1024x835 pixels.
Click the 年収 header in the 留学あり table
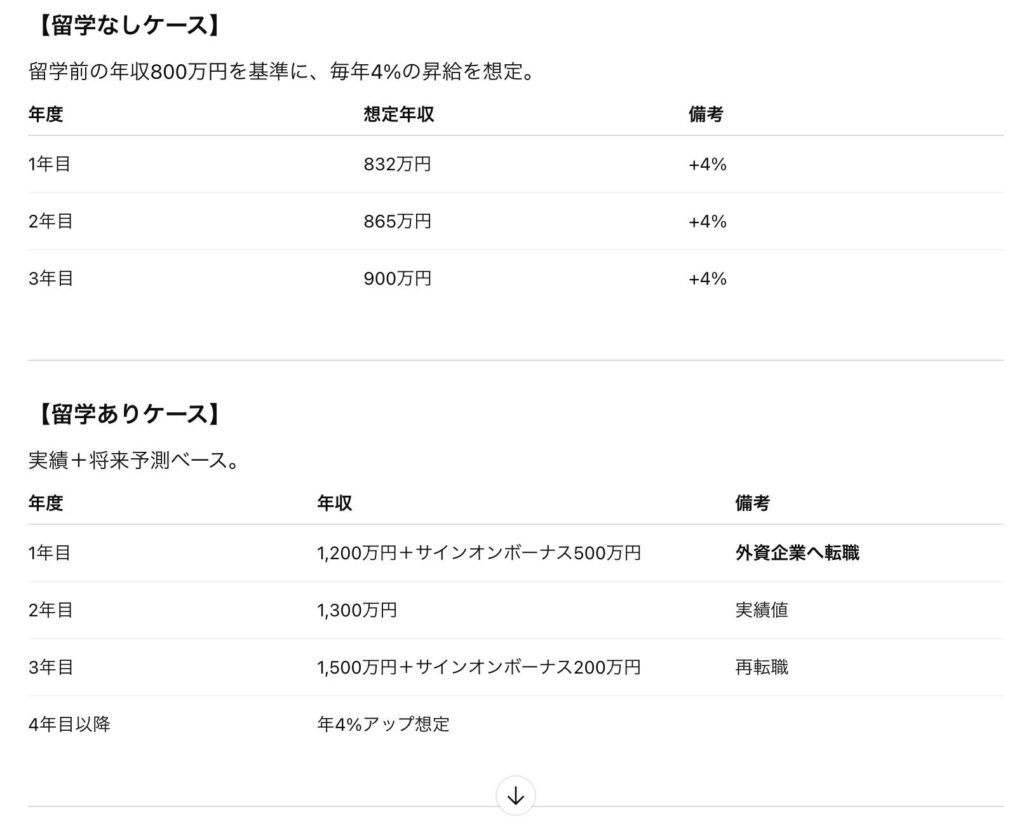[x=334, y=503]
